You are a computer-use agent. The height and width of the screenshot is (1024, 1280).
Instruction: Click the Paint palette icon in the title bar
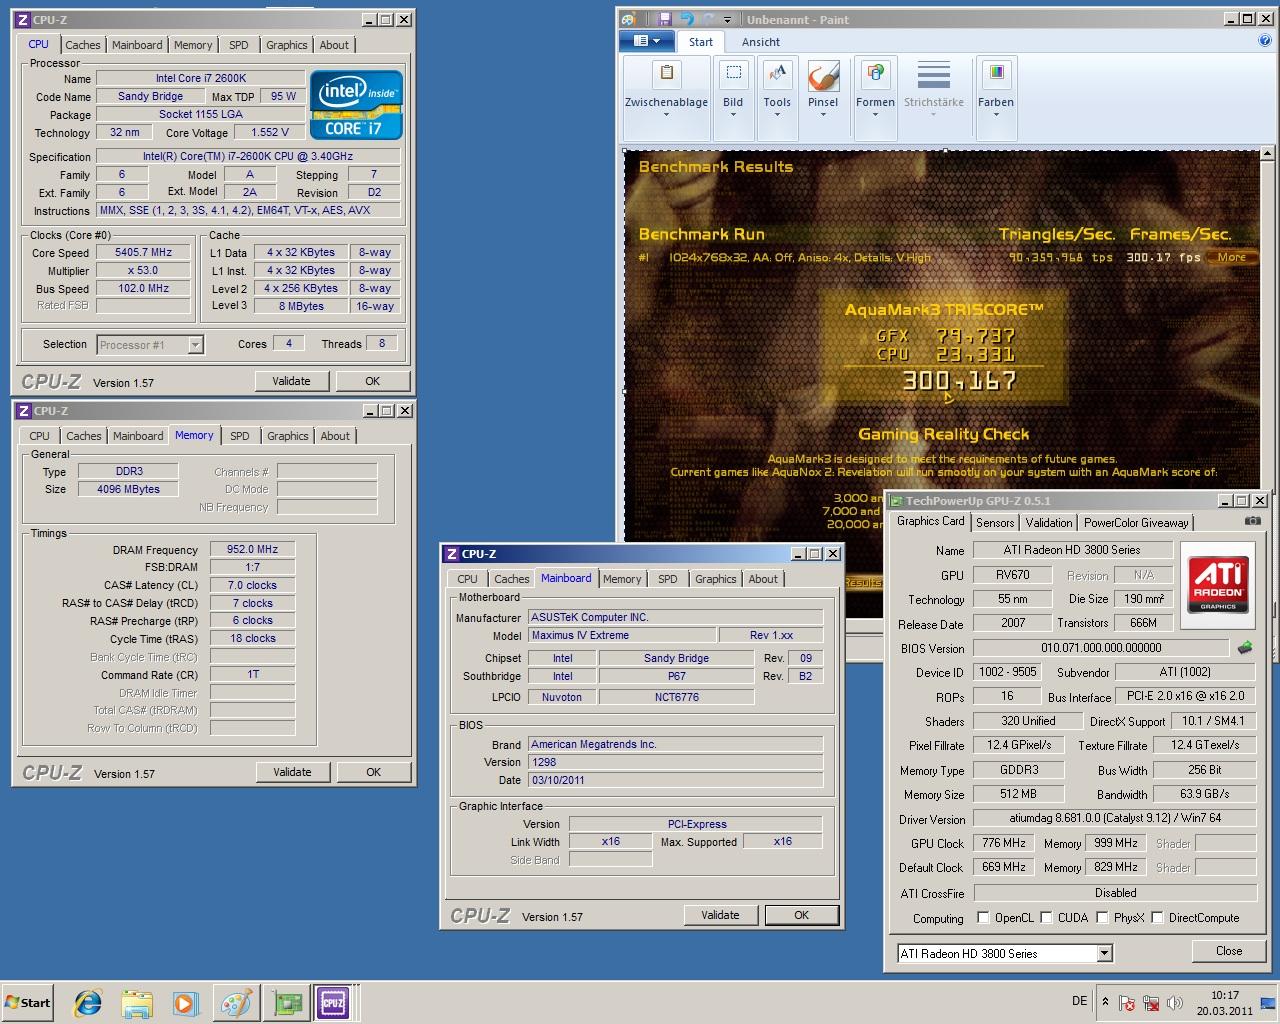pos(628,19)
